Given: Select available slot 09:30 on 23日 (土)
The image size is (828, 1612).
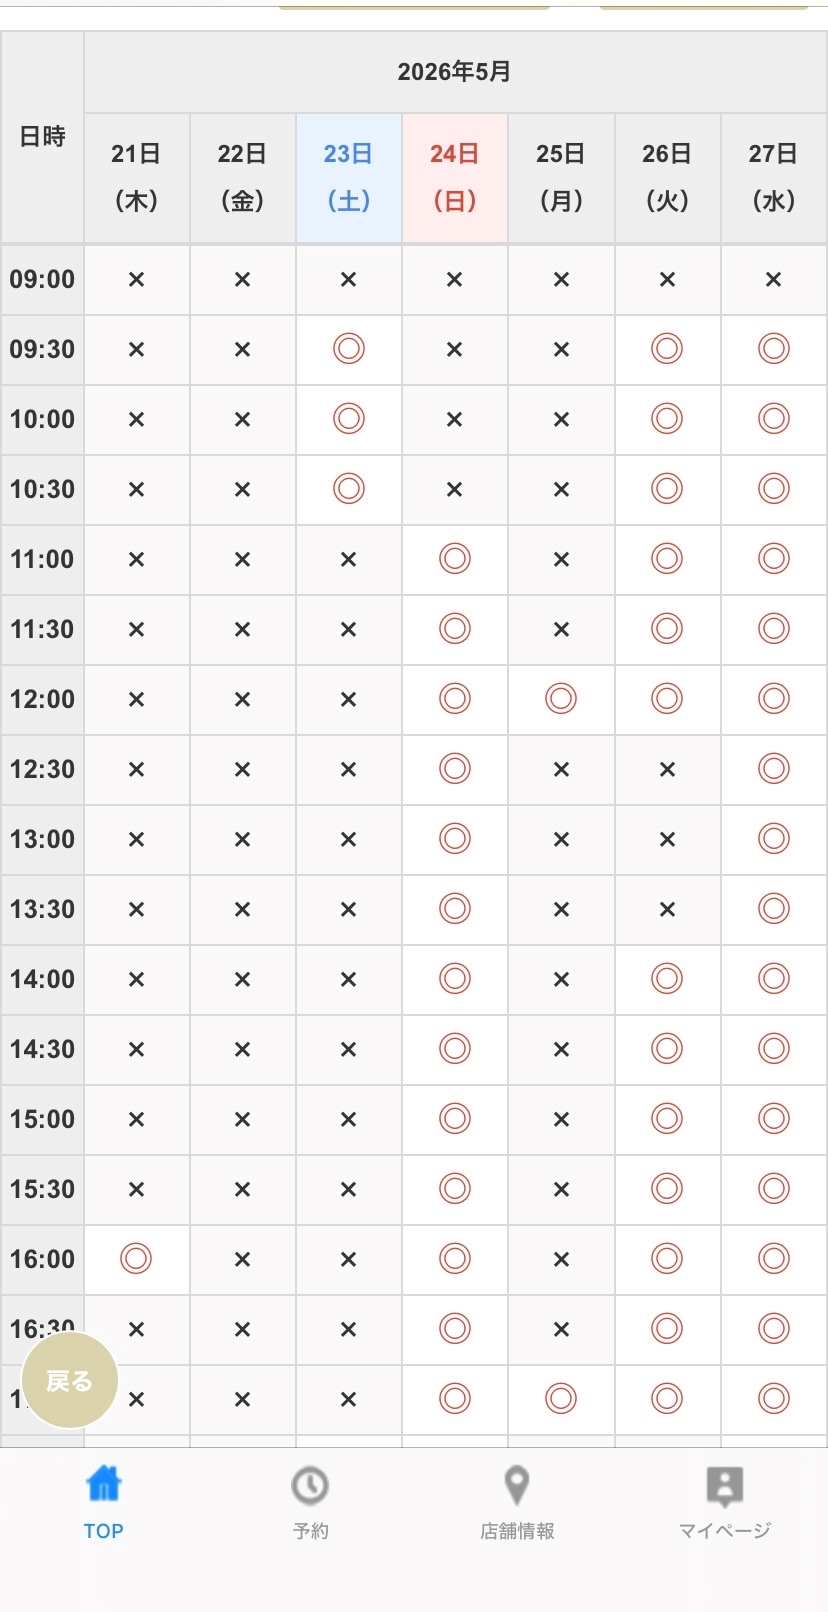Looking at the screenshot, I should (x=348, y=349).
